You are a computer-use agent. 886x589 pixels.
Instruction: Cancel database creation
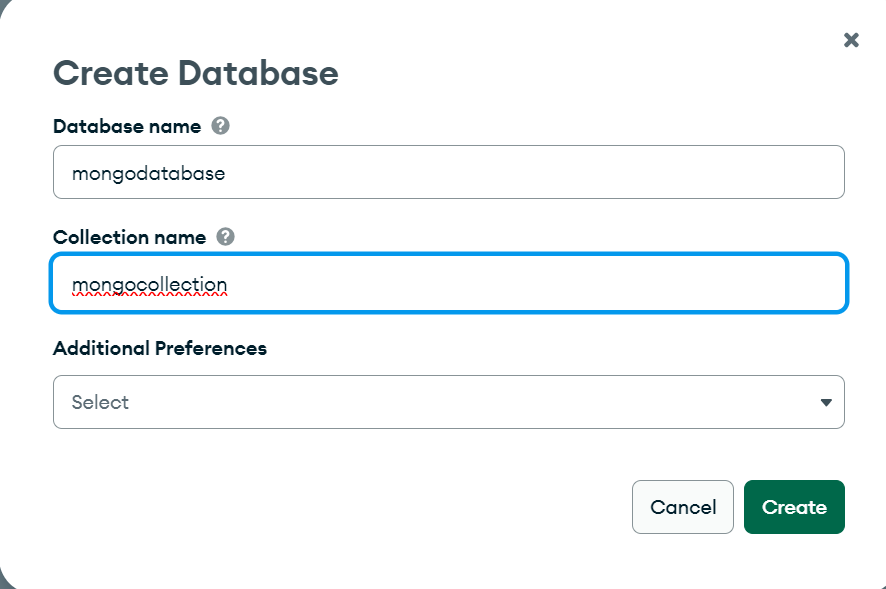point(683,507)
